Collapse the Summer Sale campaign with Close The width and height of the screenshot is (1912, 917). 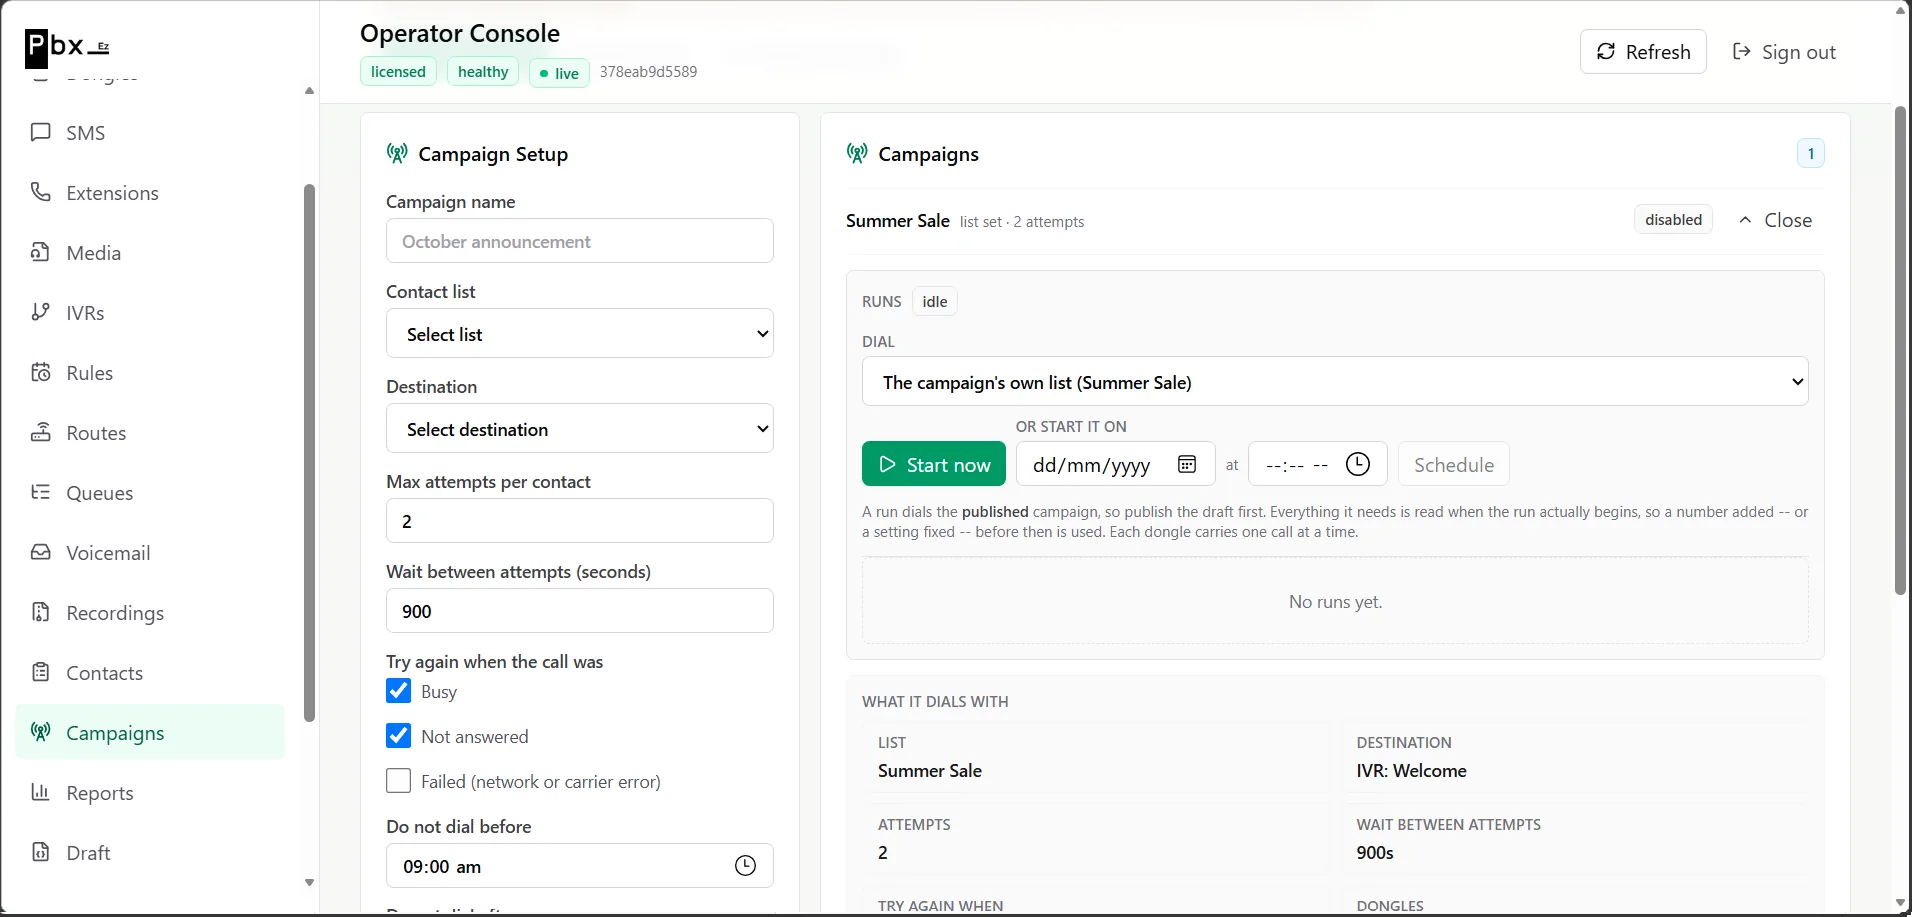pyautogui.click(x=1776, y=220)
